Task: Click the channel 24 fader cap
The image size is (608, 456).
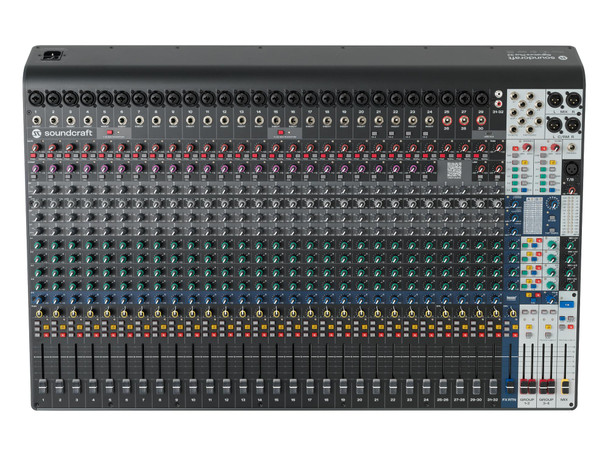Action: (x=426, y=386)
